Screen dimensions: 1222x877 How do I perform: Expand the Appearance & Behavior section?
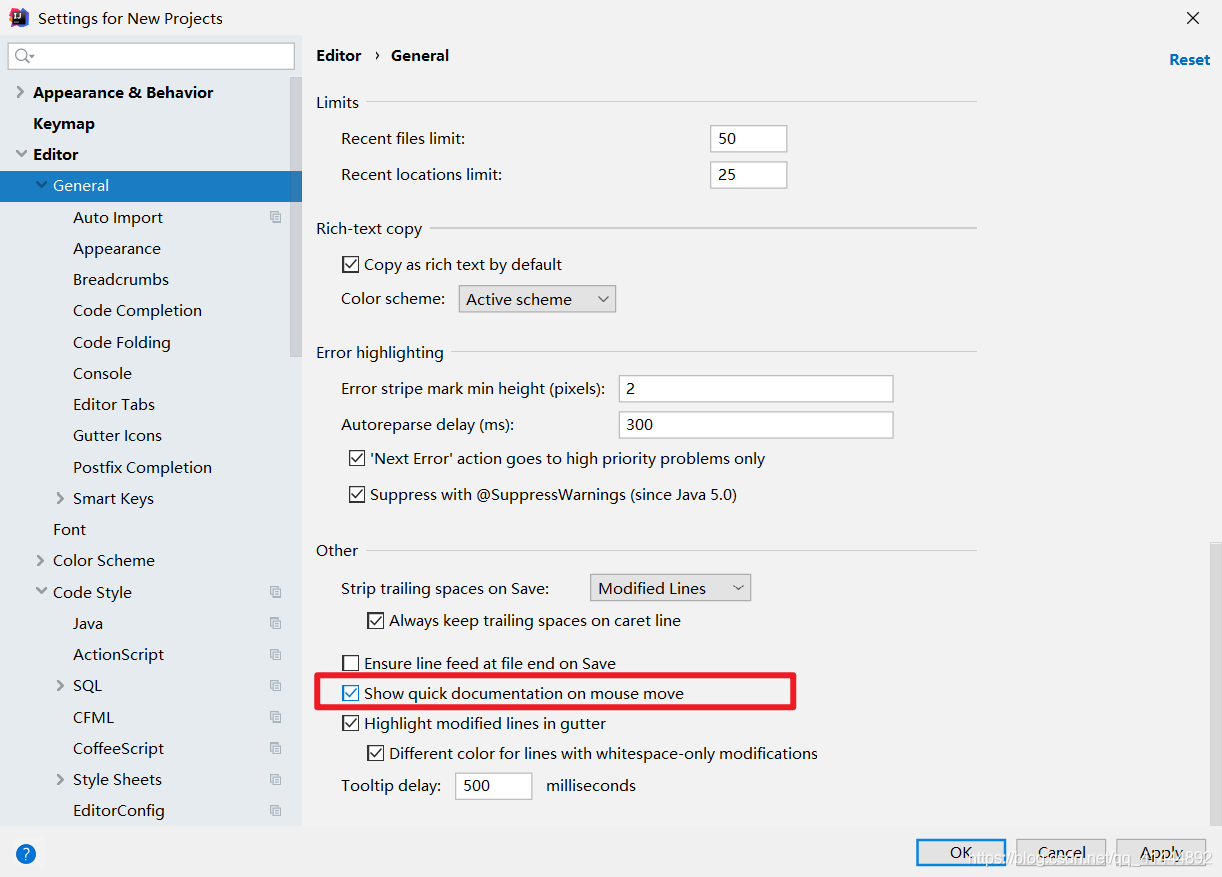coord(20,92)
